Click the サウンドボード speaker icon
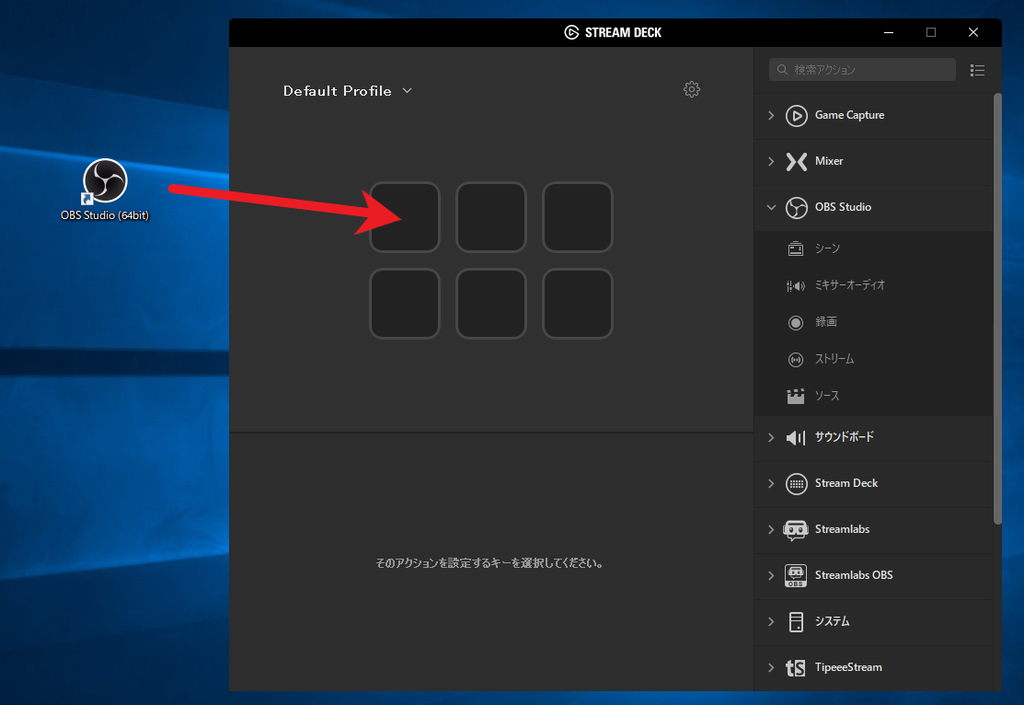 796,437
